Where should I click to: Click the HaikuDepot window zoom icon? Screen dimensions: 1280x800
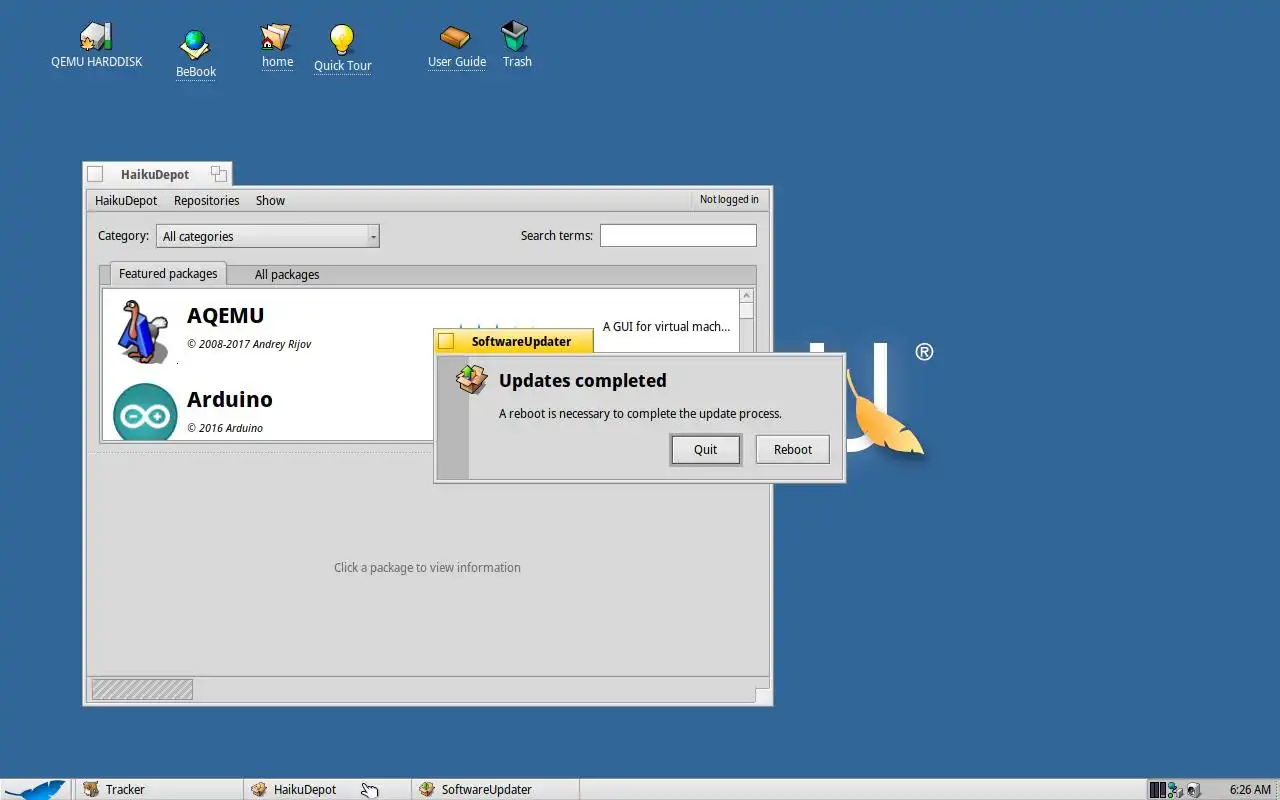click(x=218, y=174)
